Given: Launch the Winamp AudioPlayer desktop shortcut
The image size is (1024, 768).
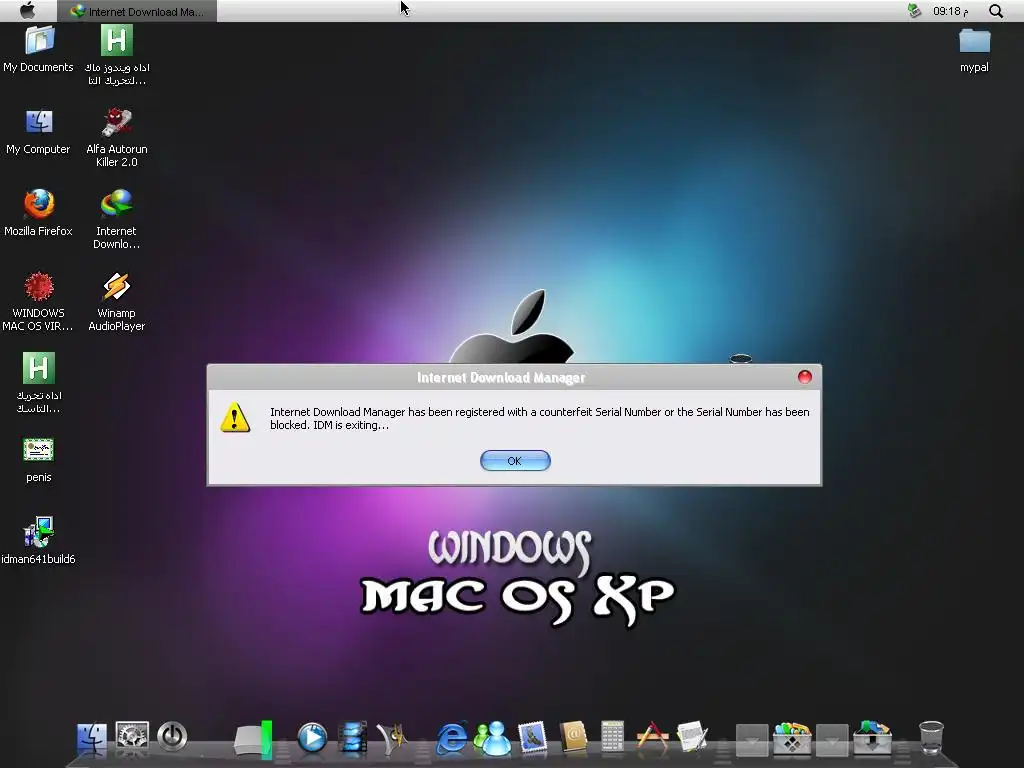Looking at the screenshot, I should tap(117, 301).
